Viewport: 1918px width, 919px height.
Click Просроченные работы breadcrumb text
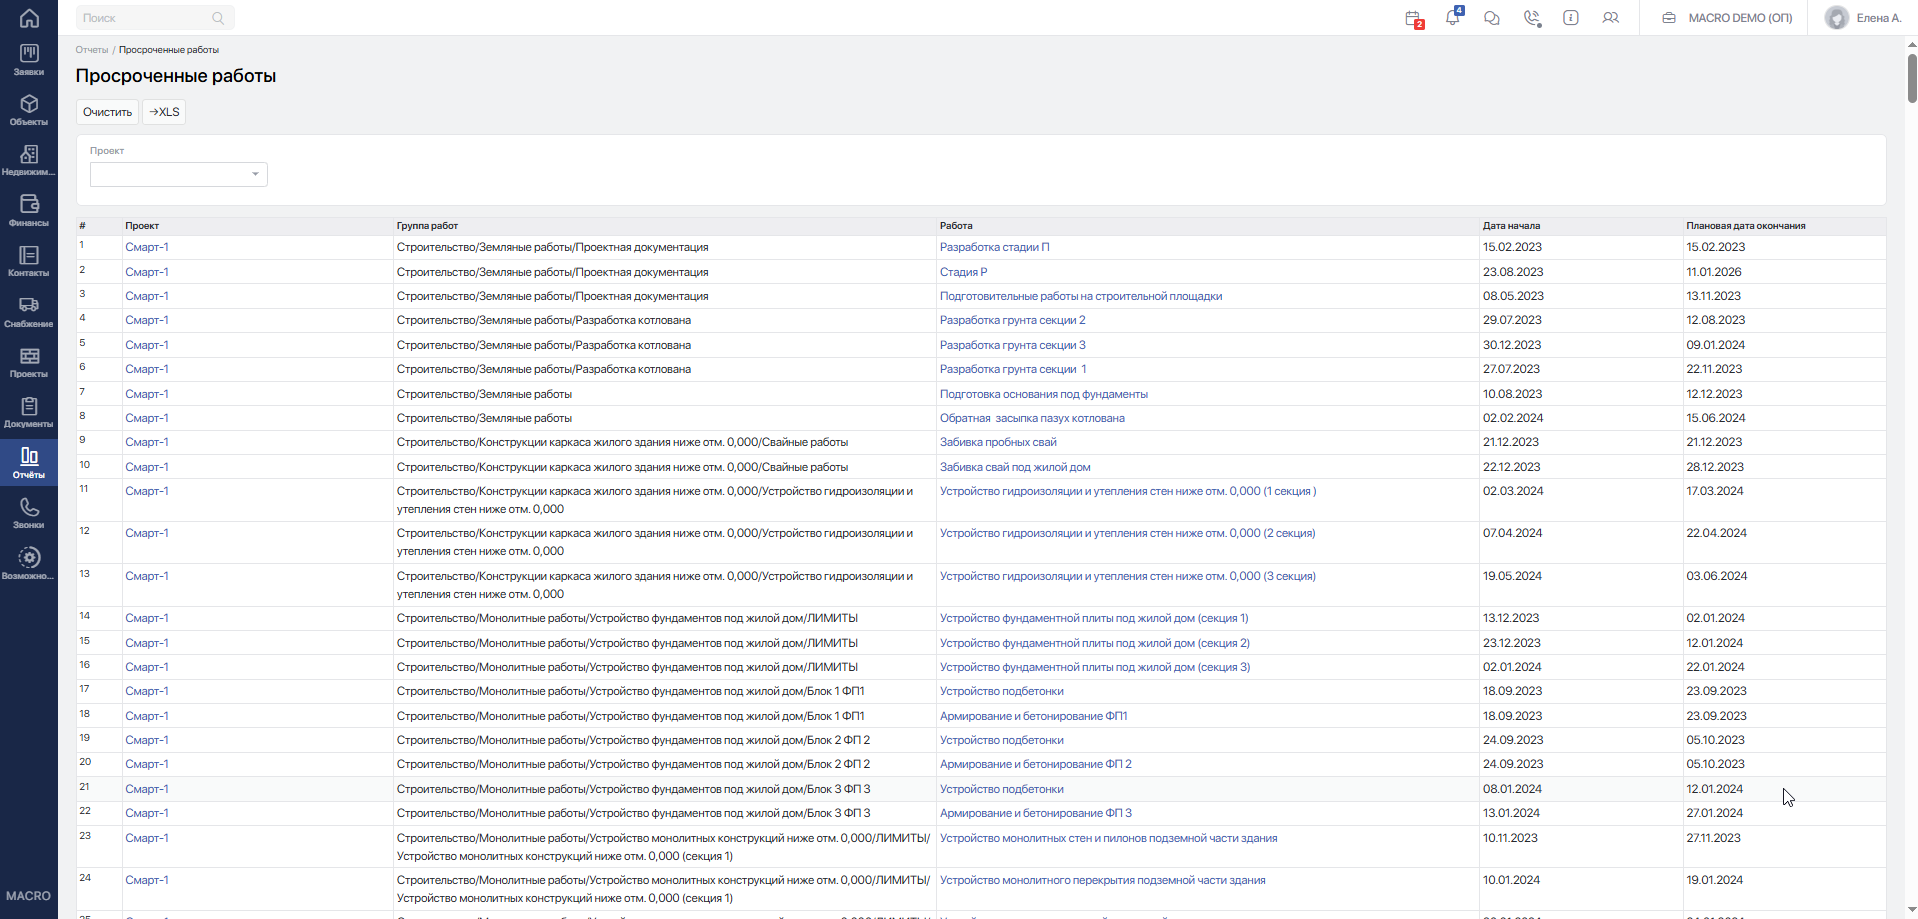coord(169,50)
